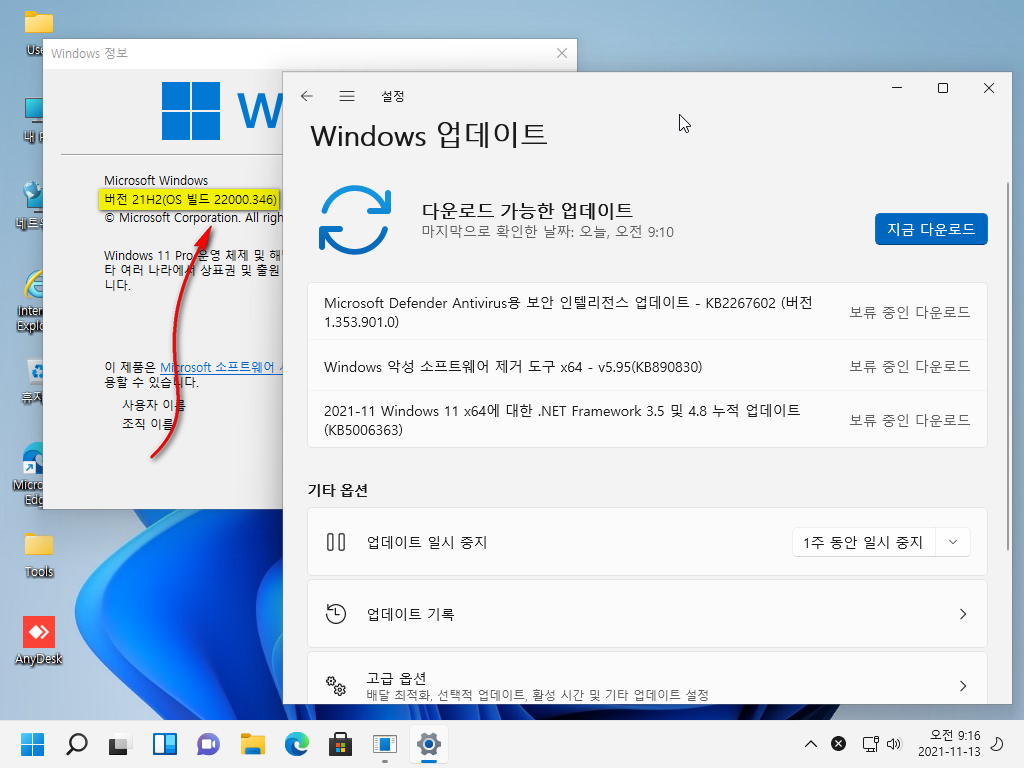
Task: Open taskbar Search
Action: [x=76, y=744]
